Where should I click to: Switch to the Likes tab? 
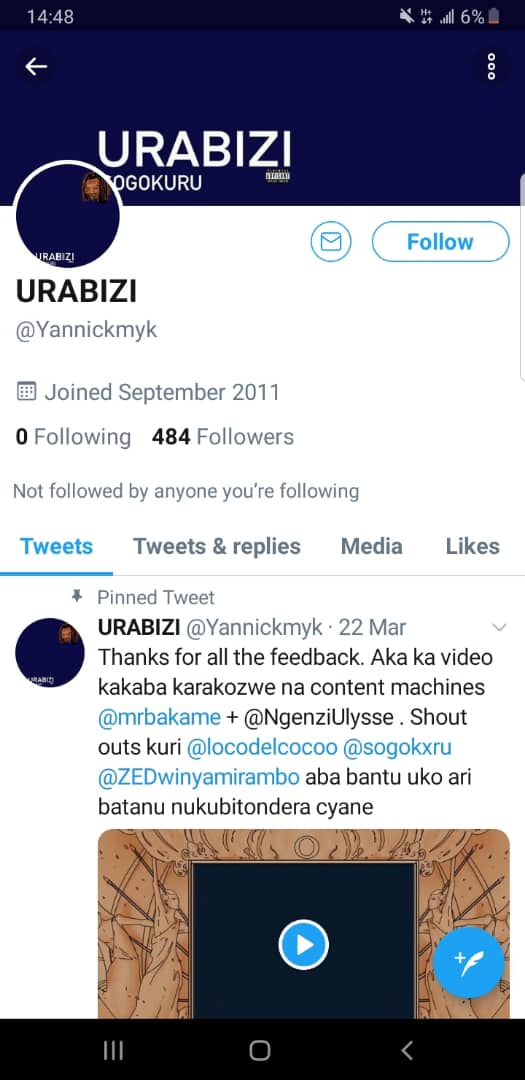[x=473, y=546]
